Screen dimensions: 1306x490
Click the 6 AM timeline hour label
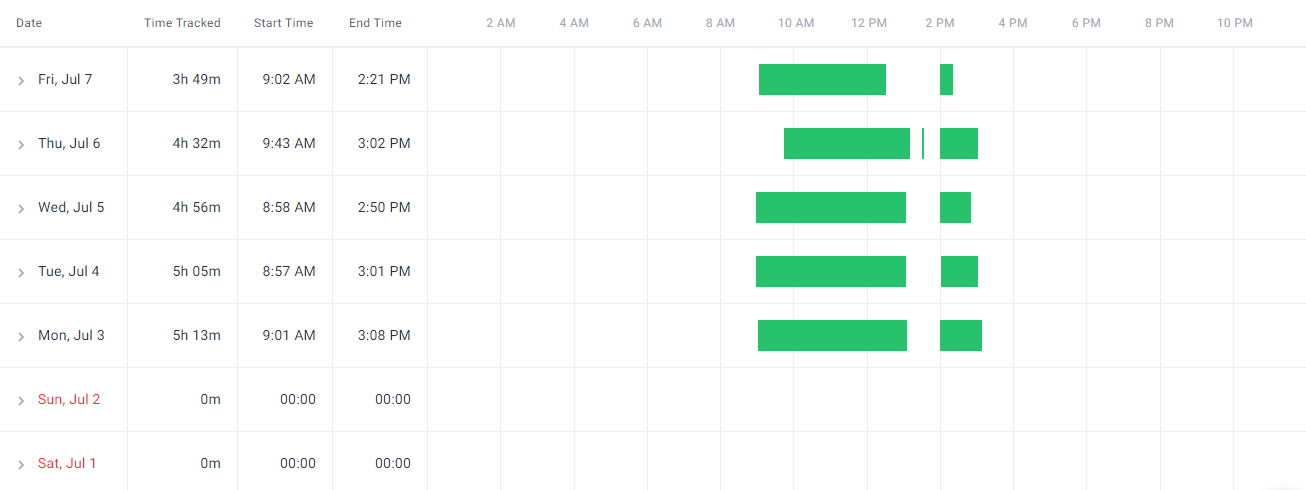(x=647, y=23)
